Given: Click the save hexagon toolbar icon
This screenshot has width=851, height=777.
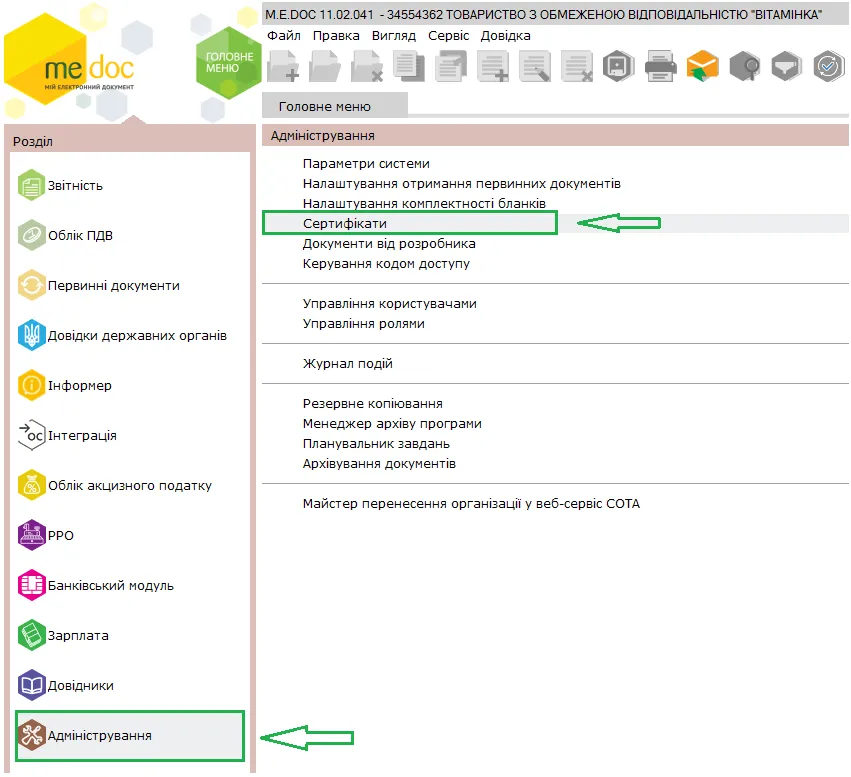Looking at the screenshot, I should pyautogui.click(x=619, y=66).
